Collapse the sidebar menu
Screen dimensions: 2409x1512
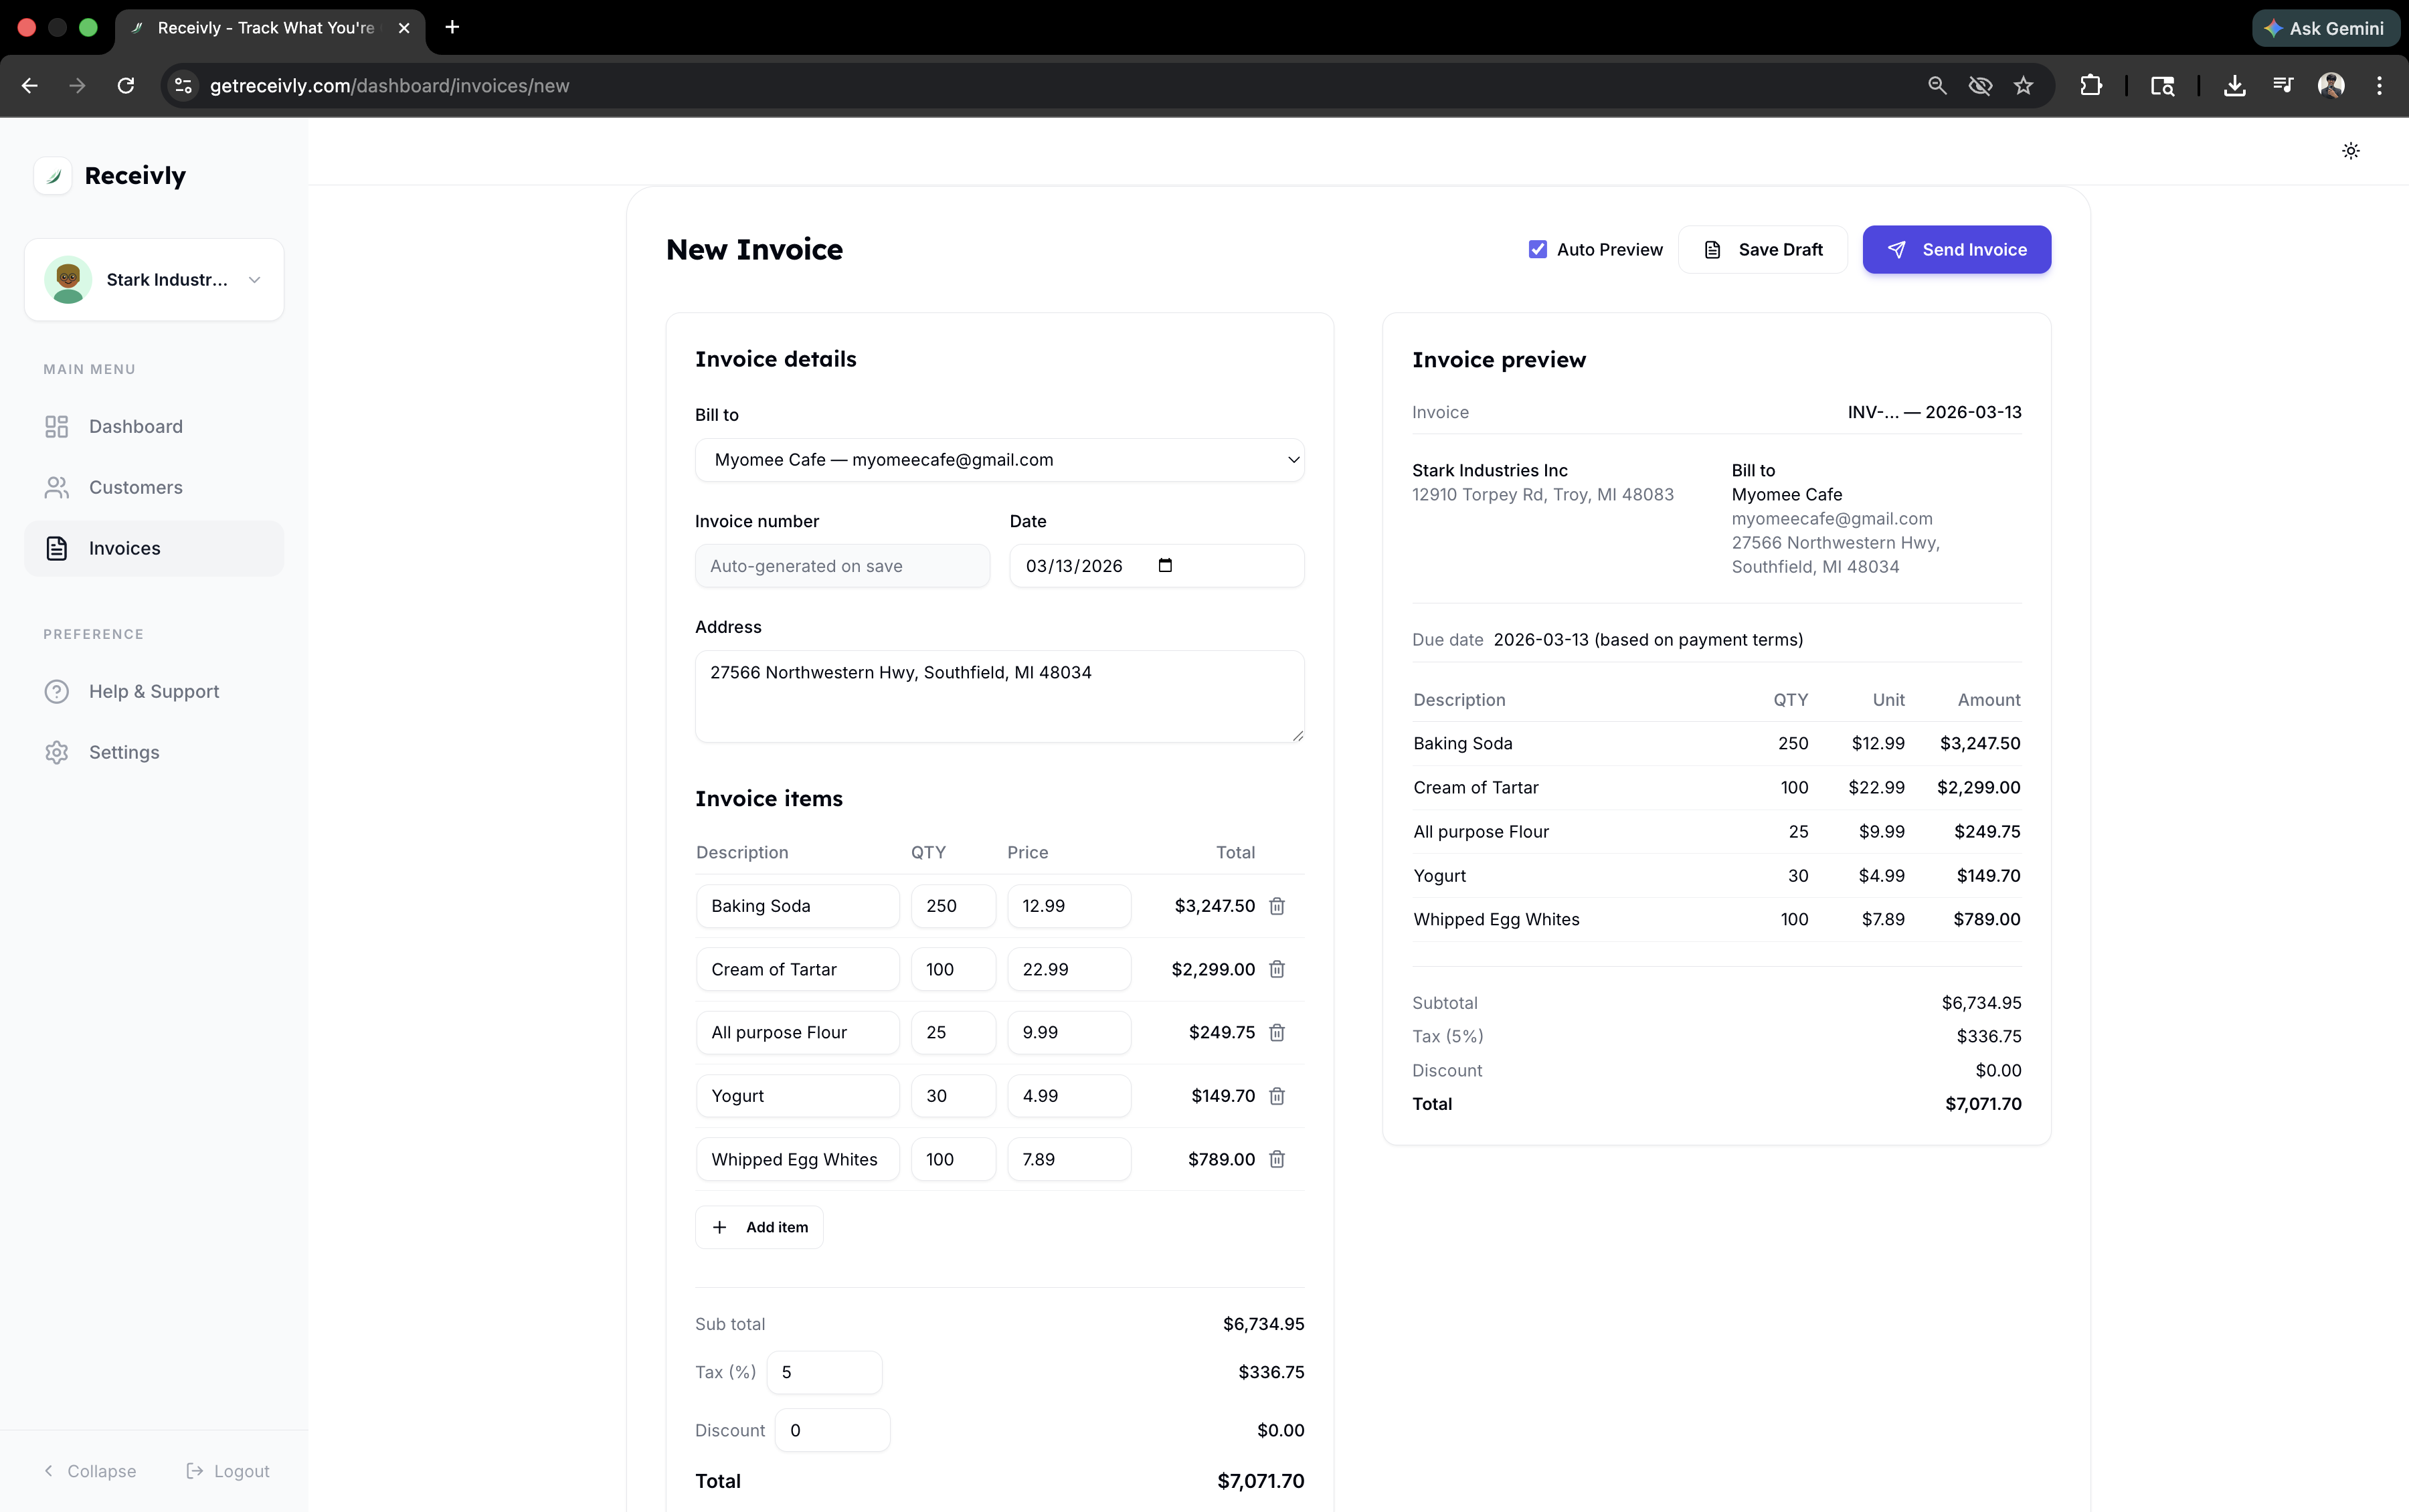tap(90, 1471)
